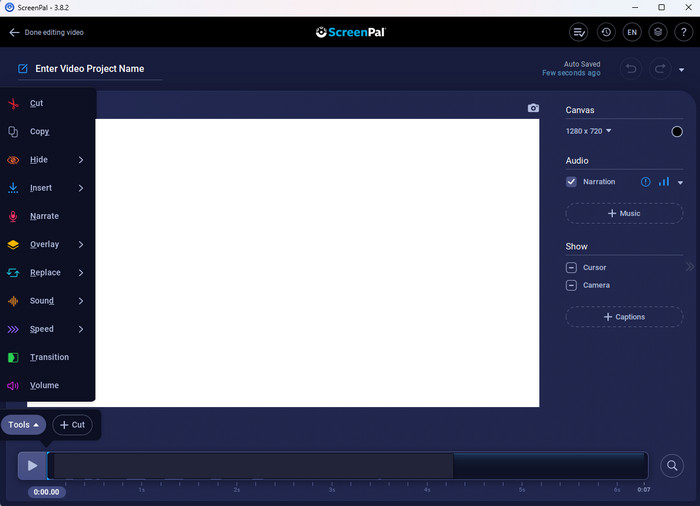Collapse the right panel double-chevron
Screen dimensions: 700x506
coord(690,267)
